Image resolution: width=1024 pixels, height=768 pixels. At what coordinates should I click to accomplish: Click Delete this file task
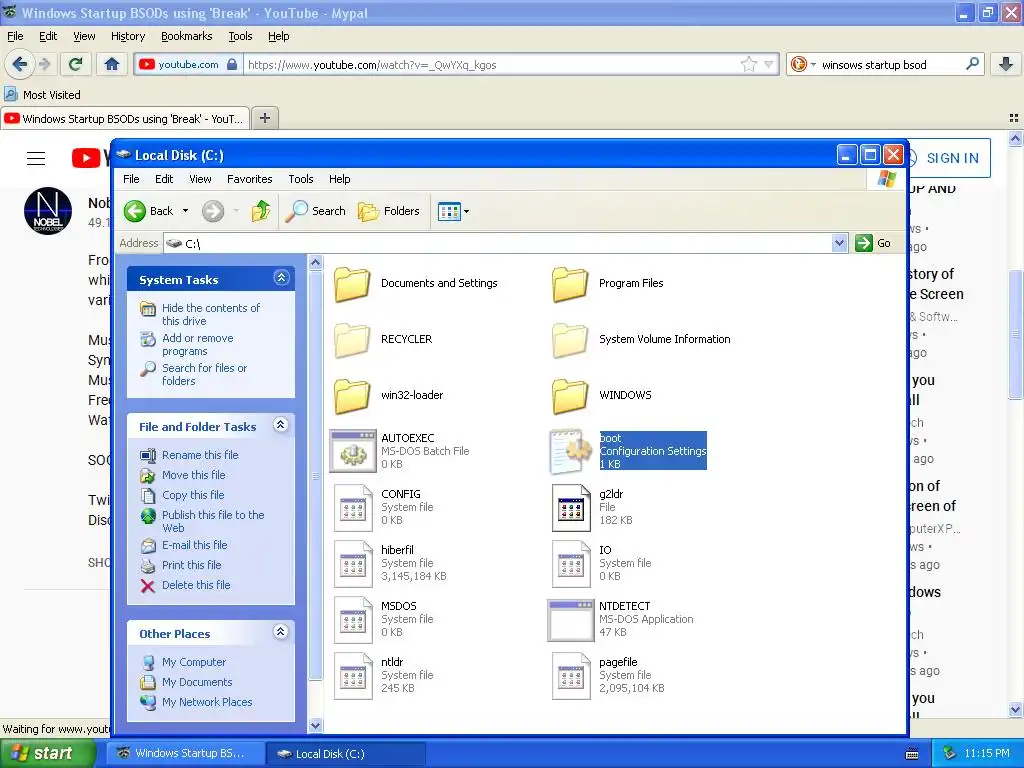196,585
